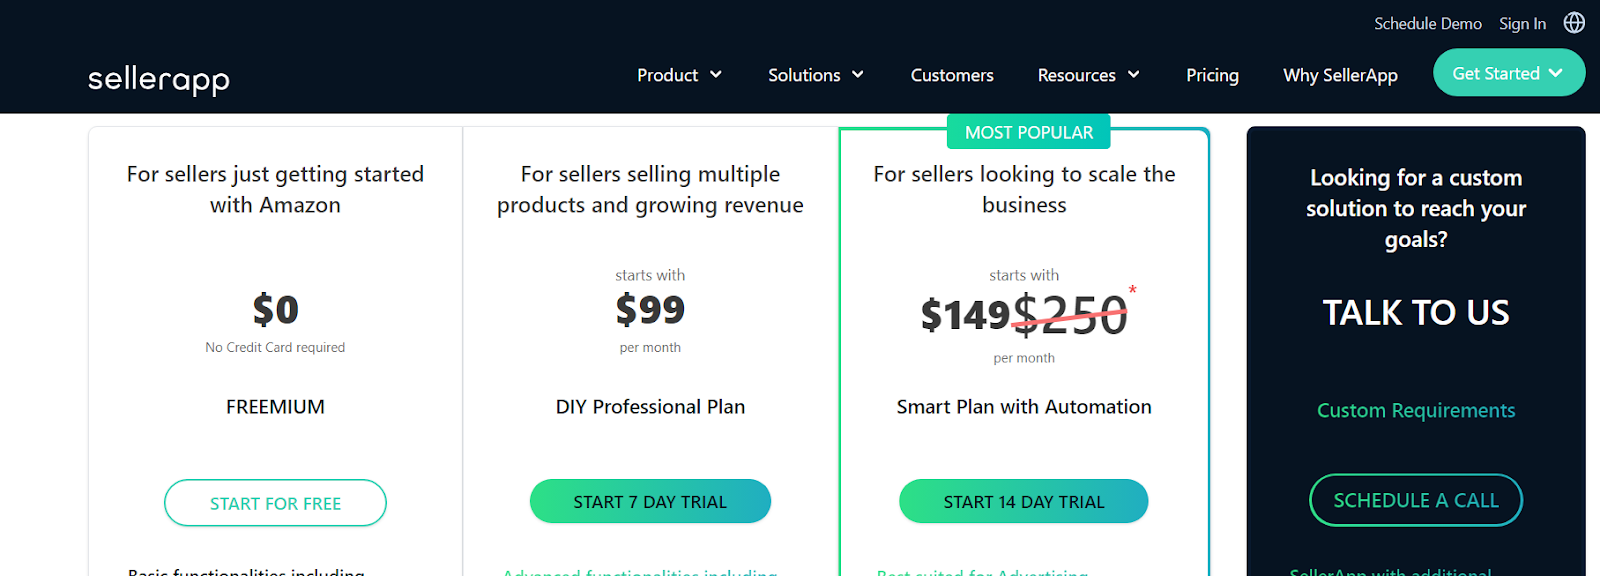Click SCHEDULE A CALL button
This screenshot has width=1600, height=576.
(1416, 500)
